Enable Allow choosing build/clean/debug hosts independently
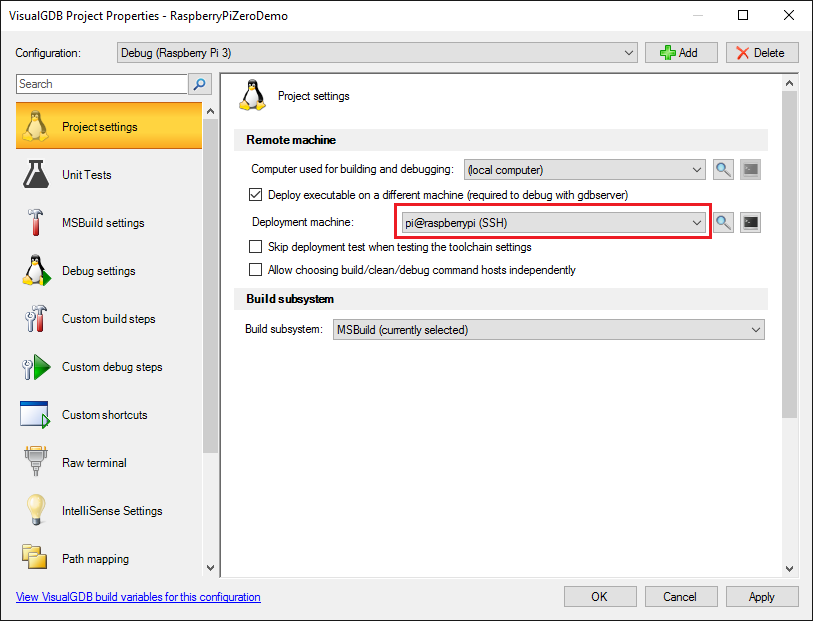Screen dimensions: 813x621 coord(256,270)
